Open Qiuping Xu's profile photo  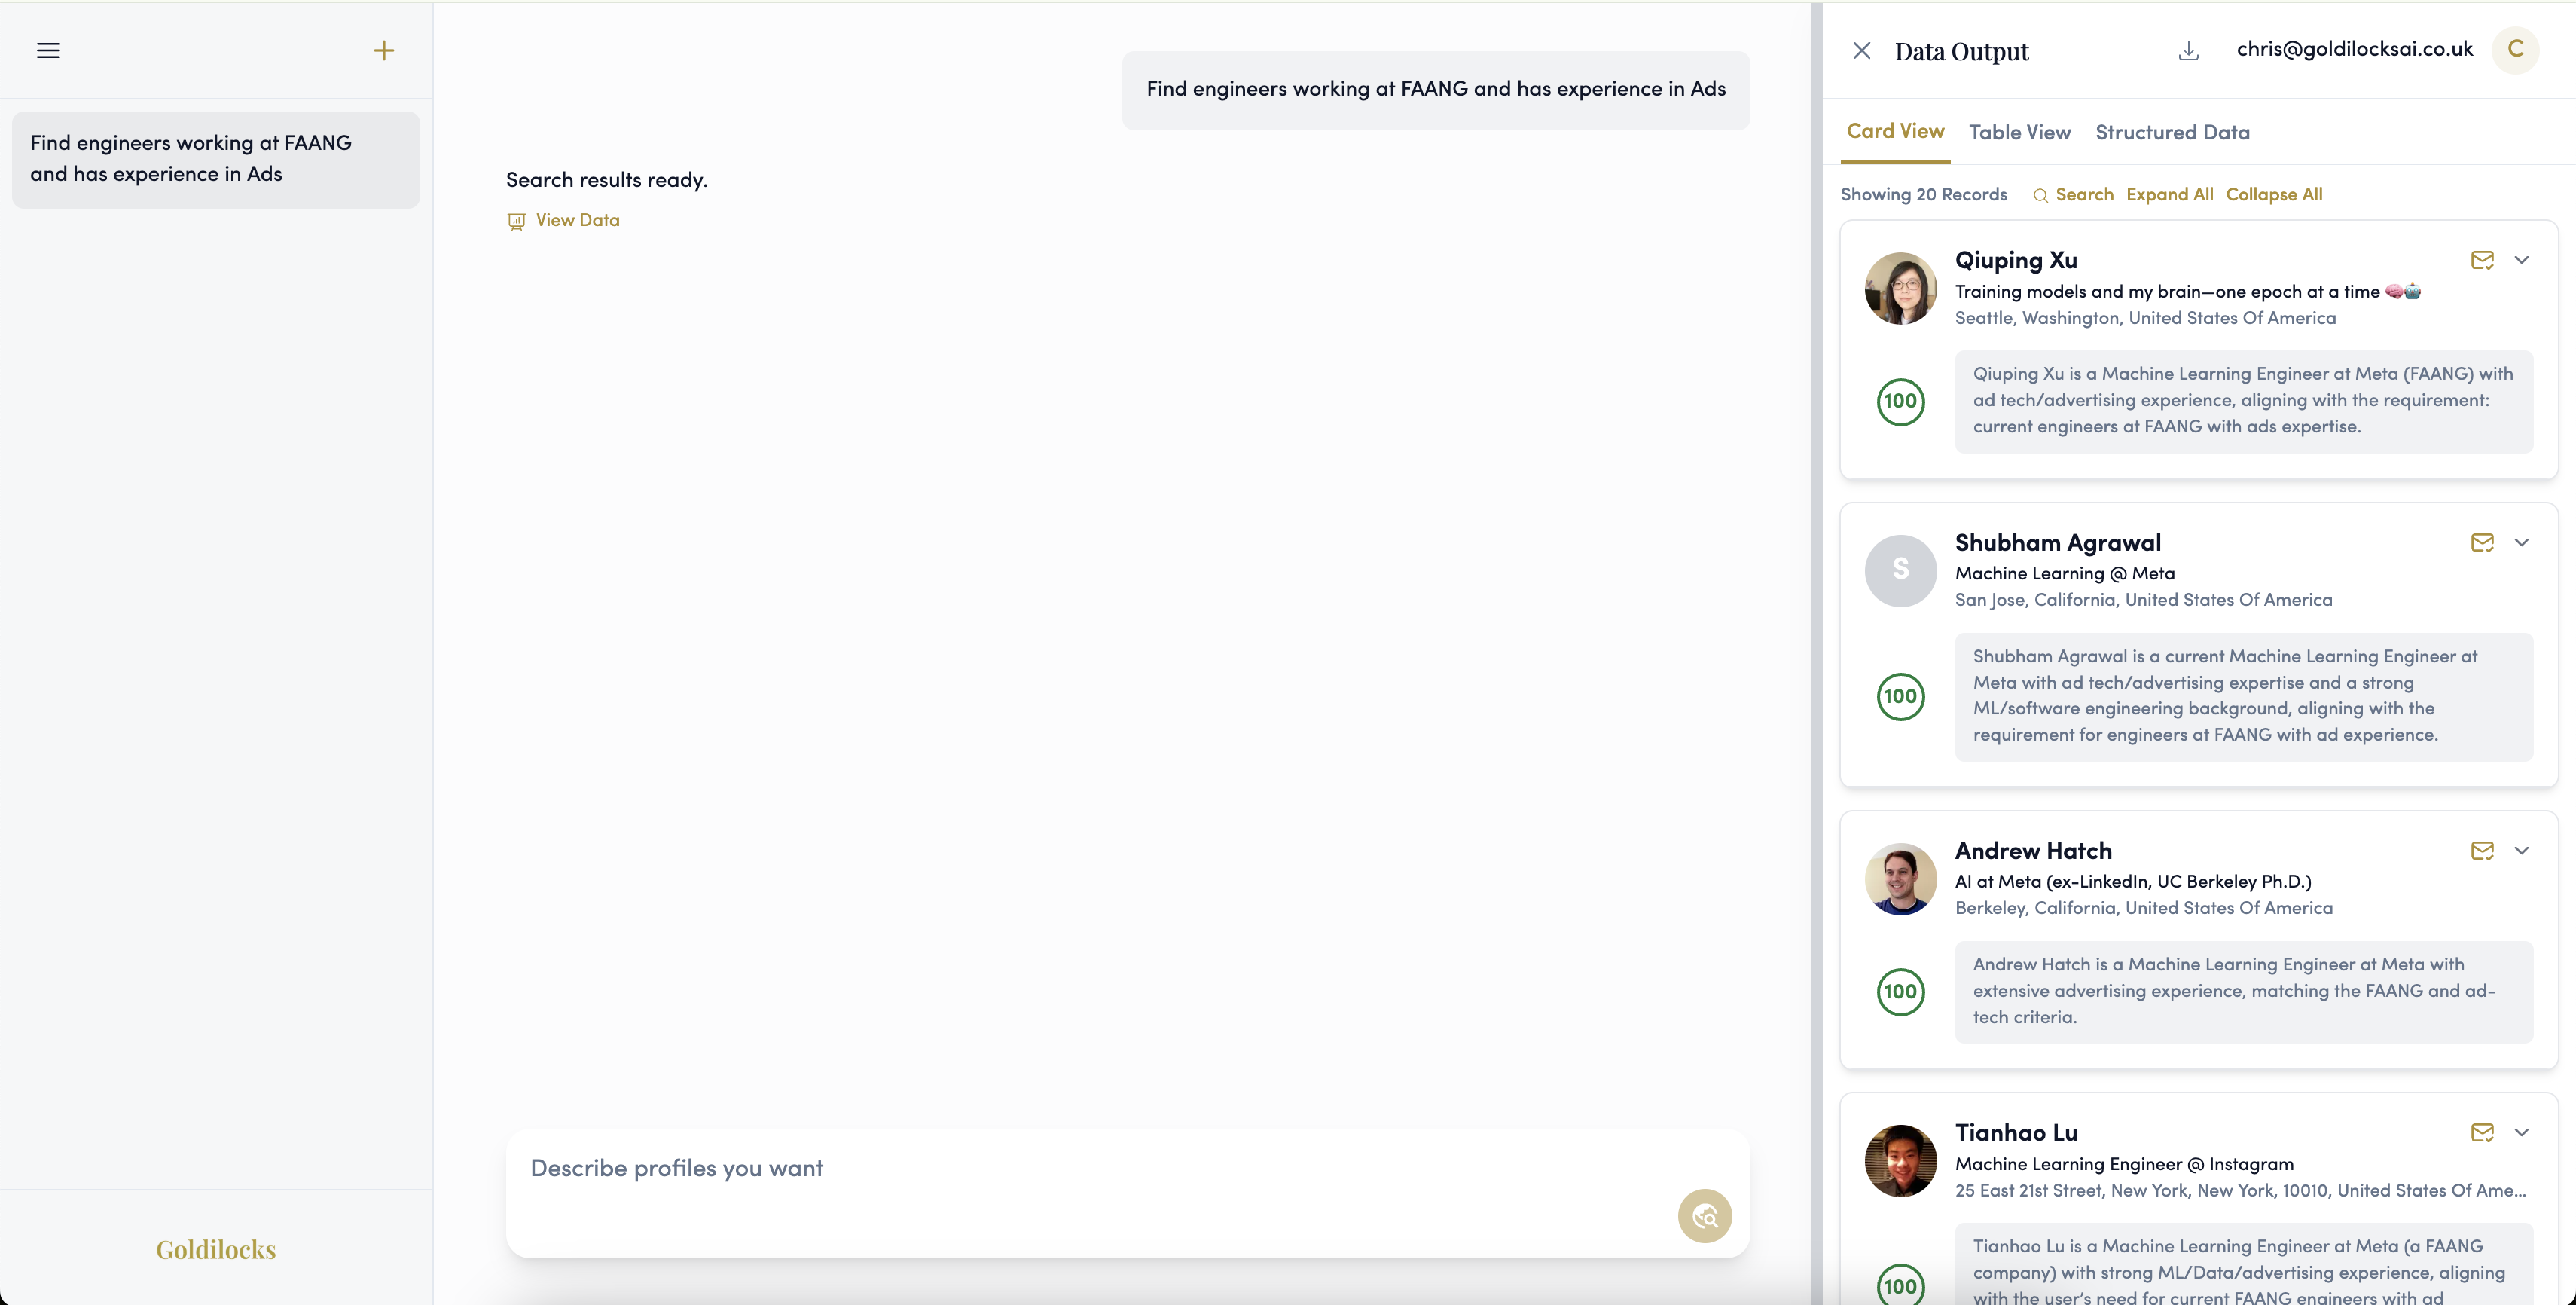coord(1900,288)
